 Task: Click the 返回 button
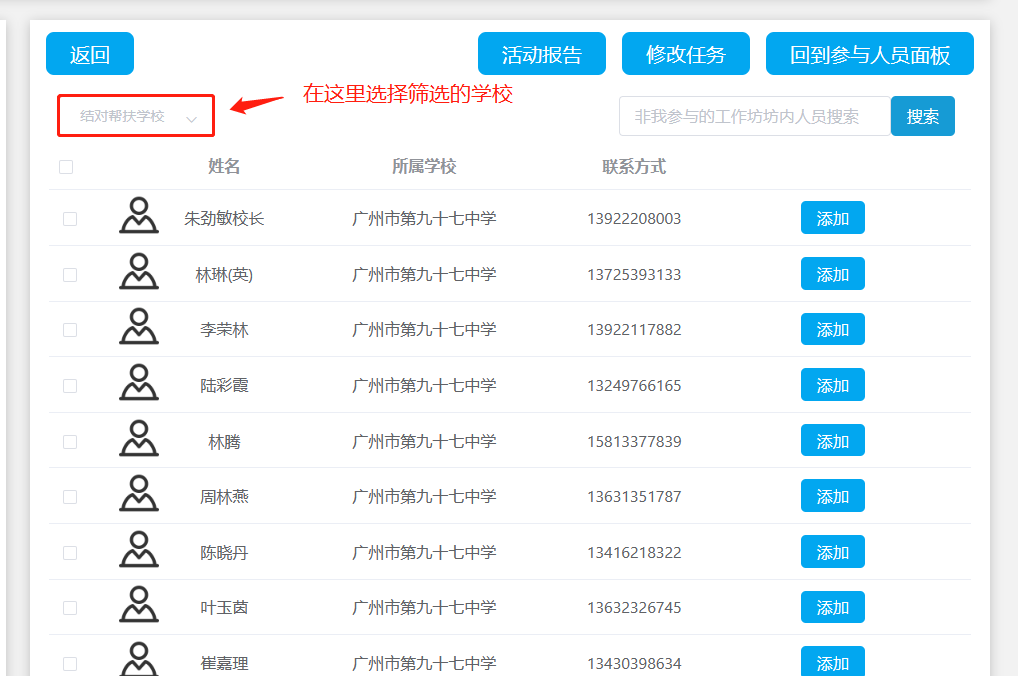pyautogui.click(x=90, y=54)
